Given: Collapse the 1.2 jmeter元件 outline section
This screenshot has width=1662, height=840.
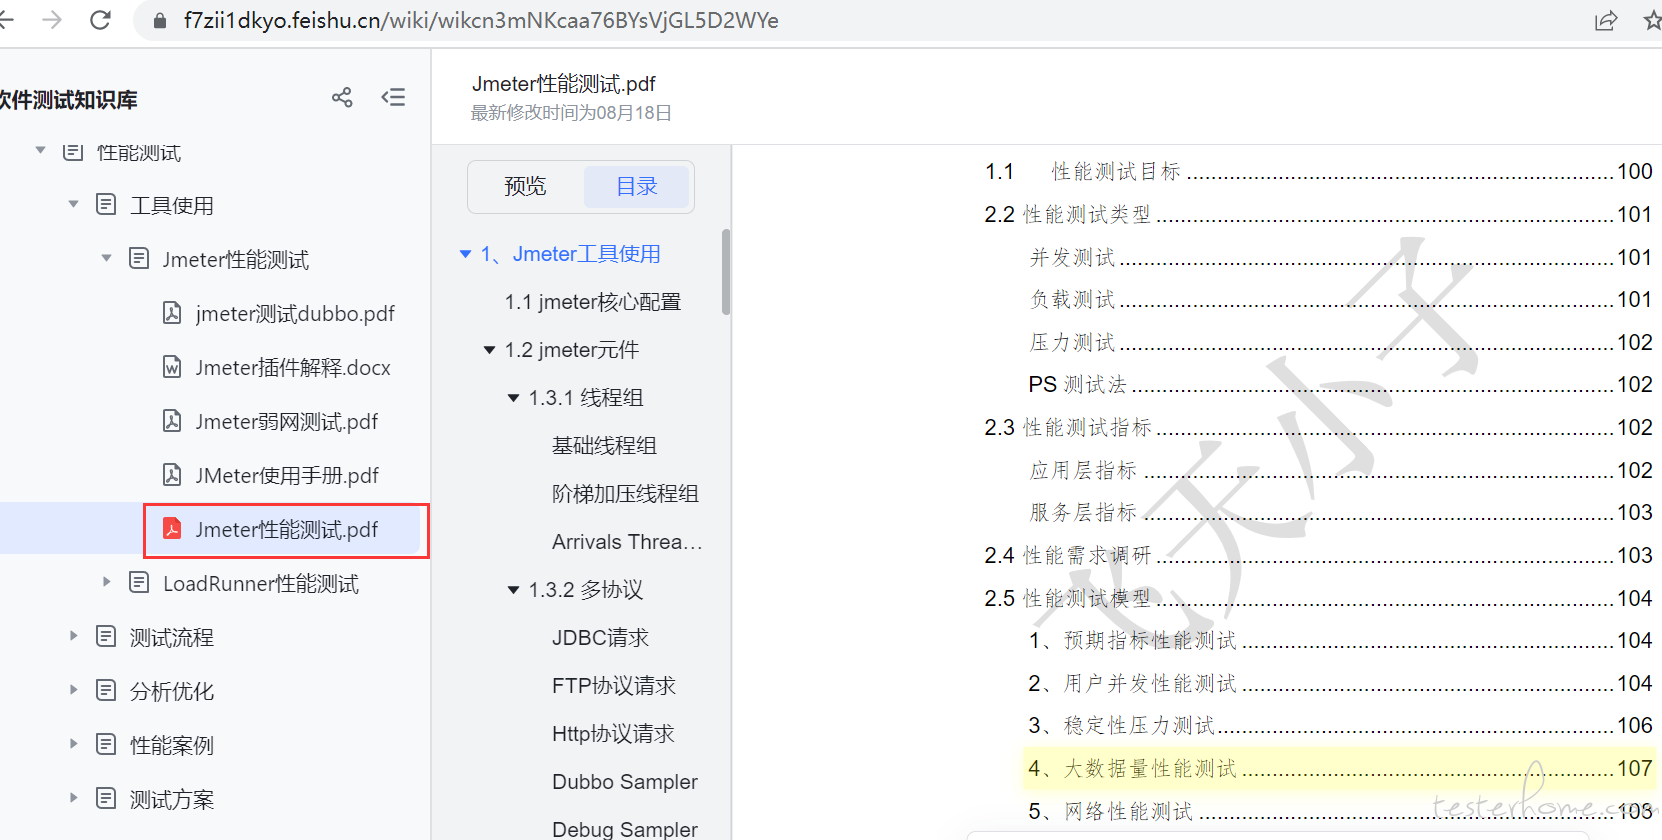Looking at the screenshot, I should (489, 350).
